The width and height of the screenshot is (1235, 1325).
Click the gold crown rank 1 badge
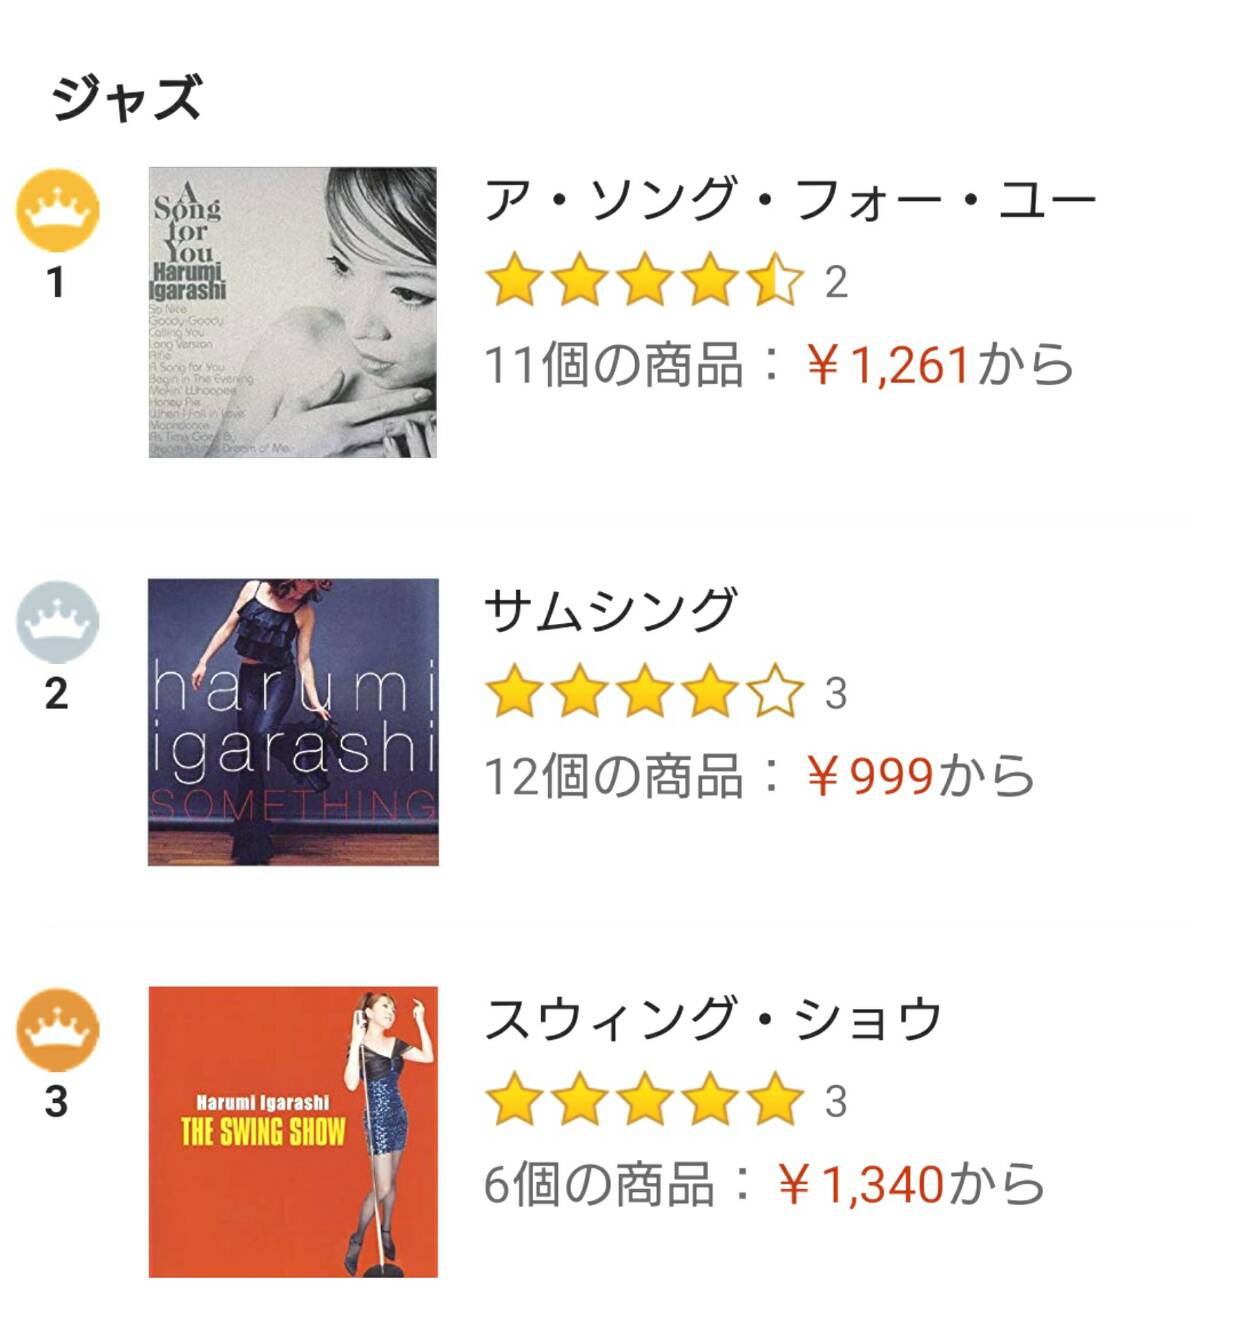[x=58, y=210]
